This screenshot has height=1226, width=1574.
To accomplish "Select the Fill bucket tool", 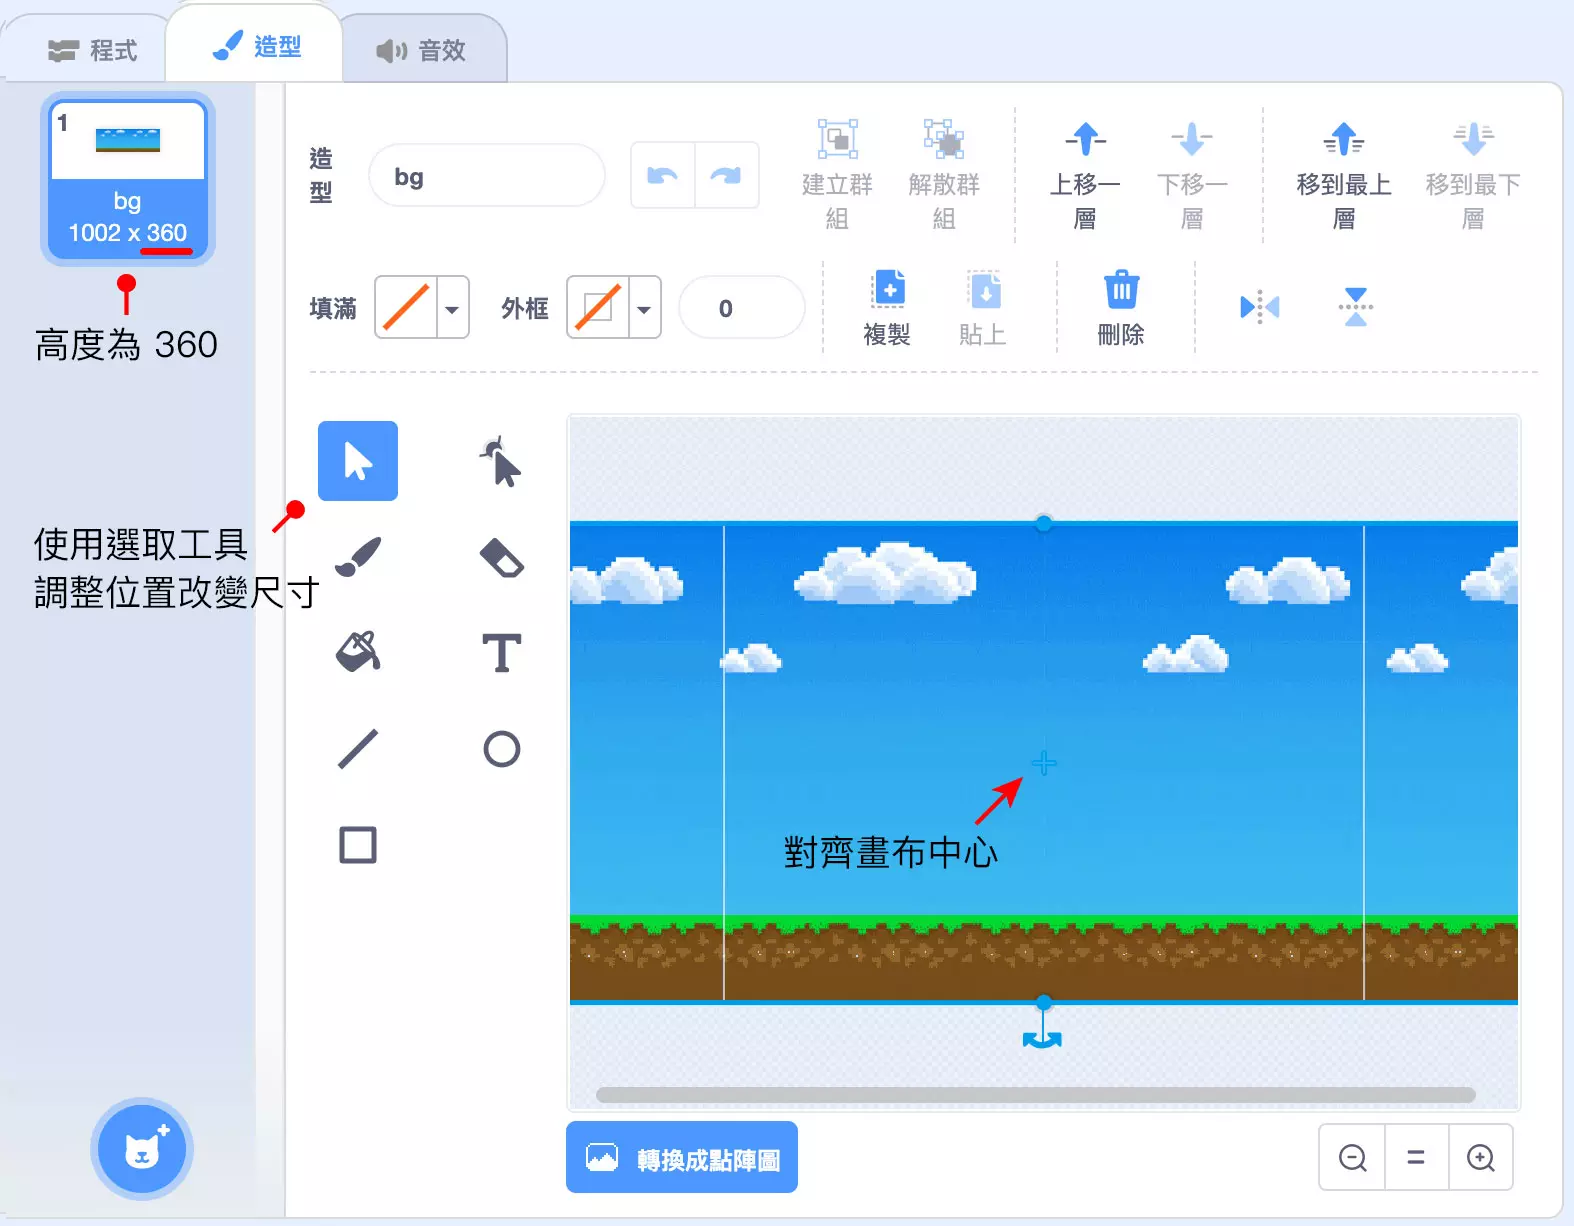I will [x=357, y=653].
